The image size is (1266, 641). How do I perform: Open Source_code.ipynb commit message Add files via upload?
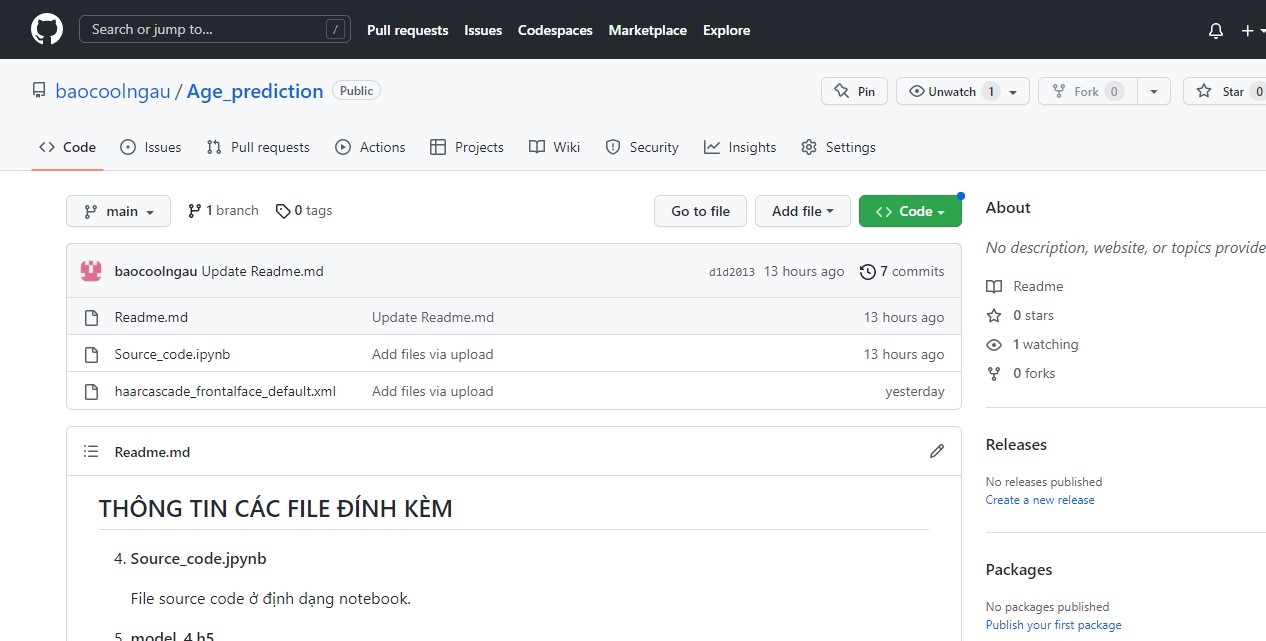tap(433, 354)
